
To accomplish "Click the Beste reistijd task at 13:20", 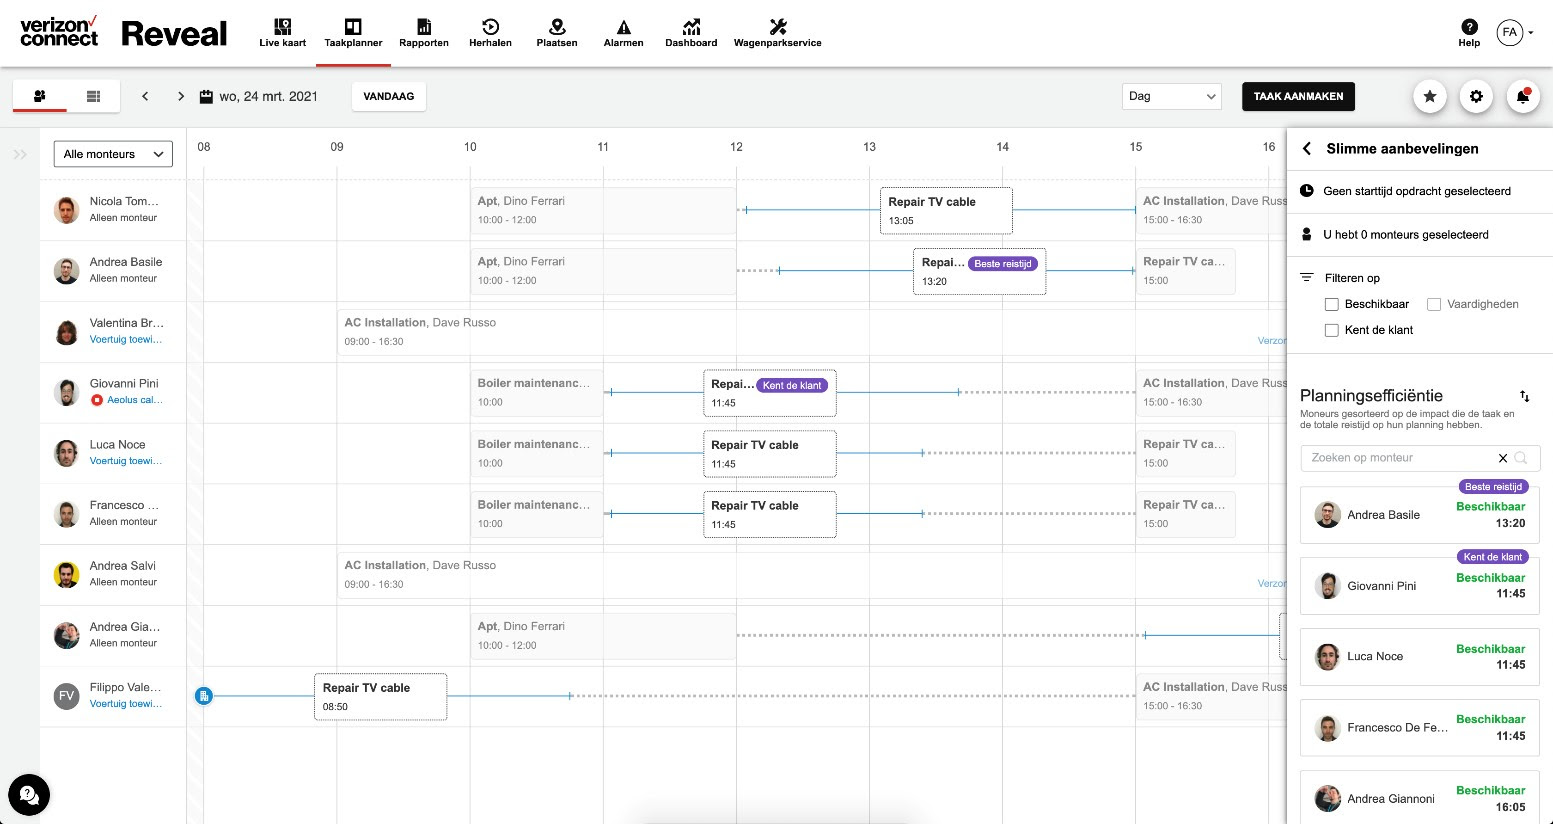I will point(979,271).
